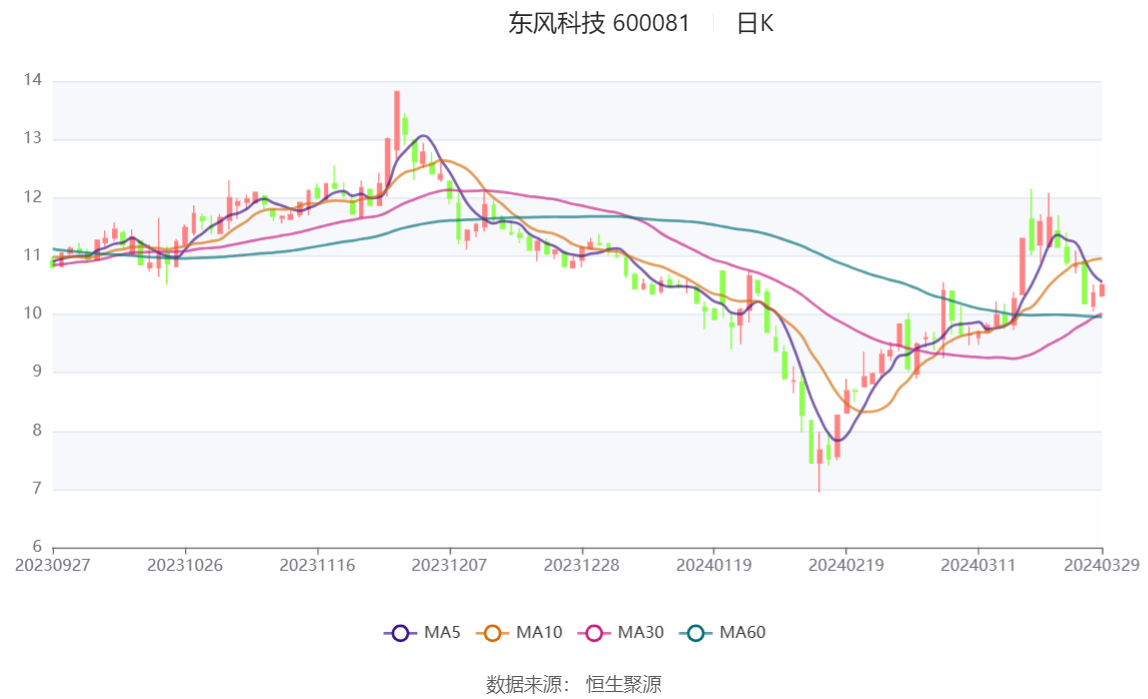Click y-axis value 9
The width and height of the screenshot is (1148, 699).
pyautogui.click(x=37, y=371)
